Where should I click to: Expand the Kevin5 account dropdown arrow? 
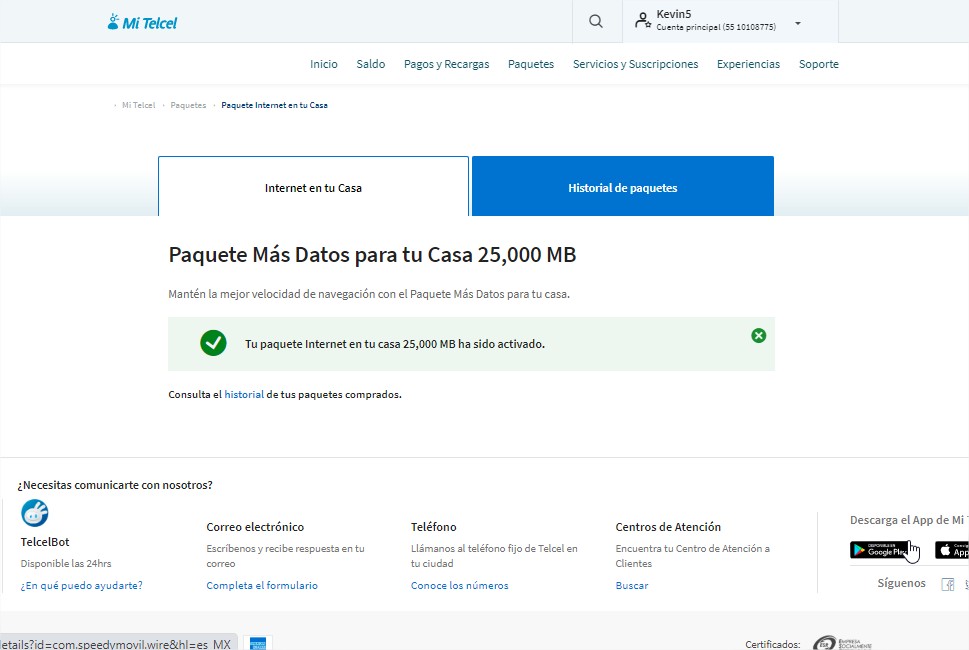pos(797,23)
